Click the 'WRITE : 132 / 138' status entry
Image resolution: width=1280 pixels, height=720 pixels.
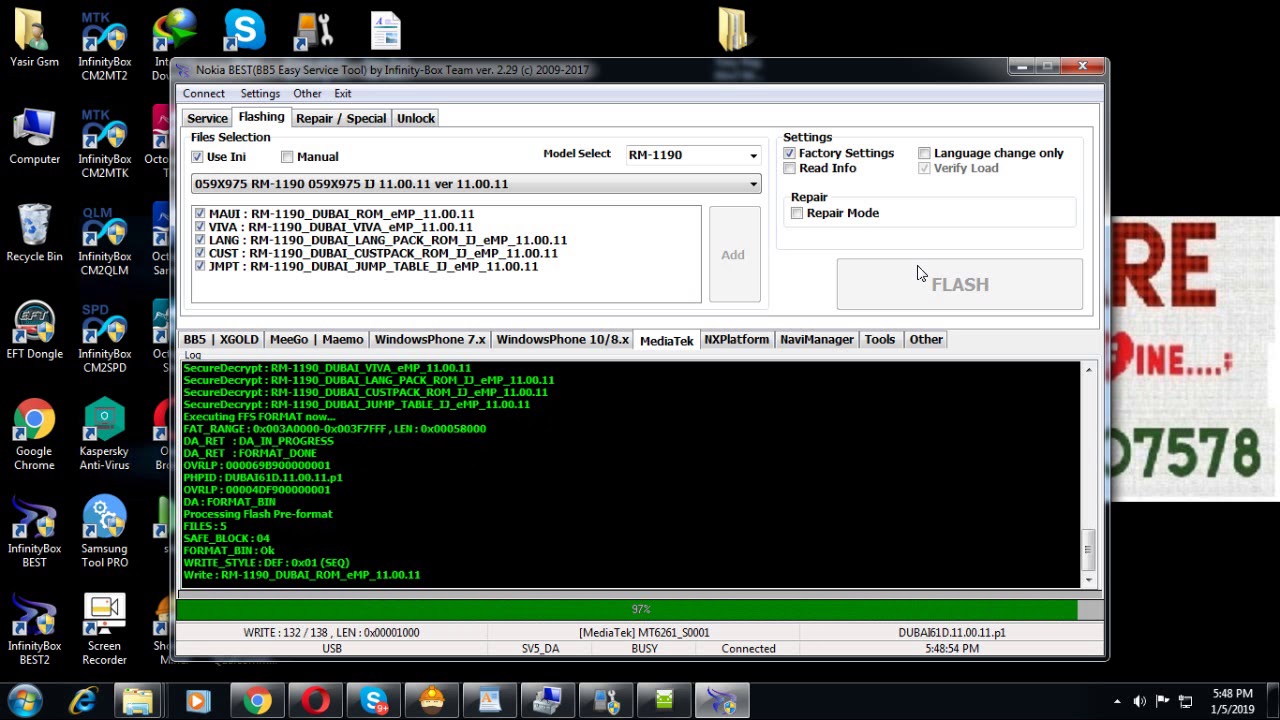tap(331, 633)
